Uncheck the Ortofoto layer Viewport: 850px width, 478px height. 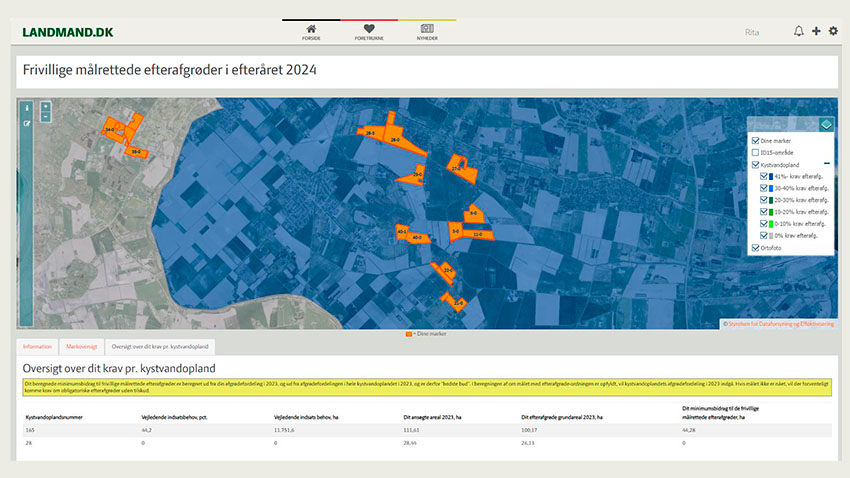756,248
